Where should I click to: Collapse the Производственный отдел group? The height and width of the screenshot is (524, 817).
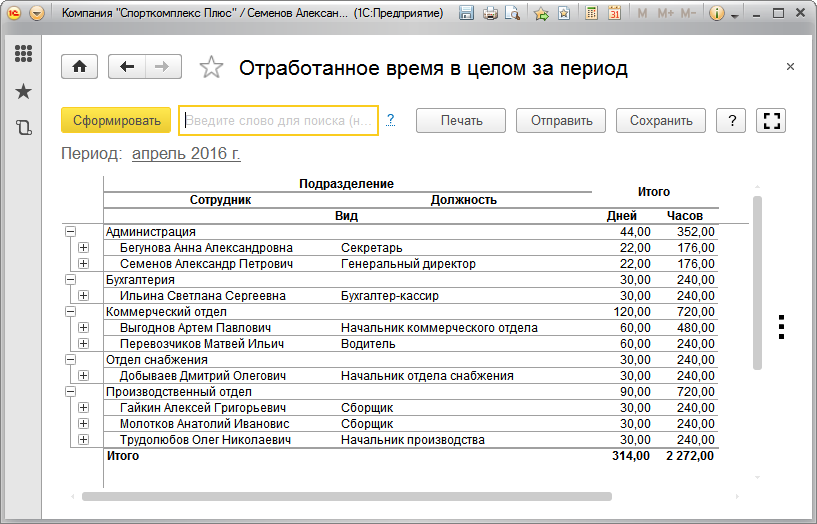[x=70, y=392]
